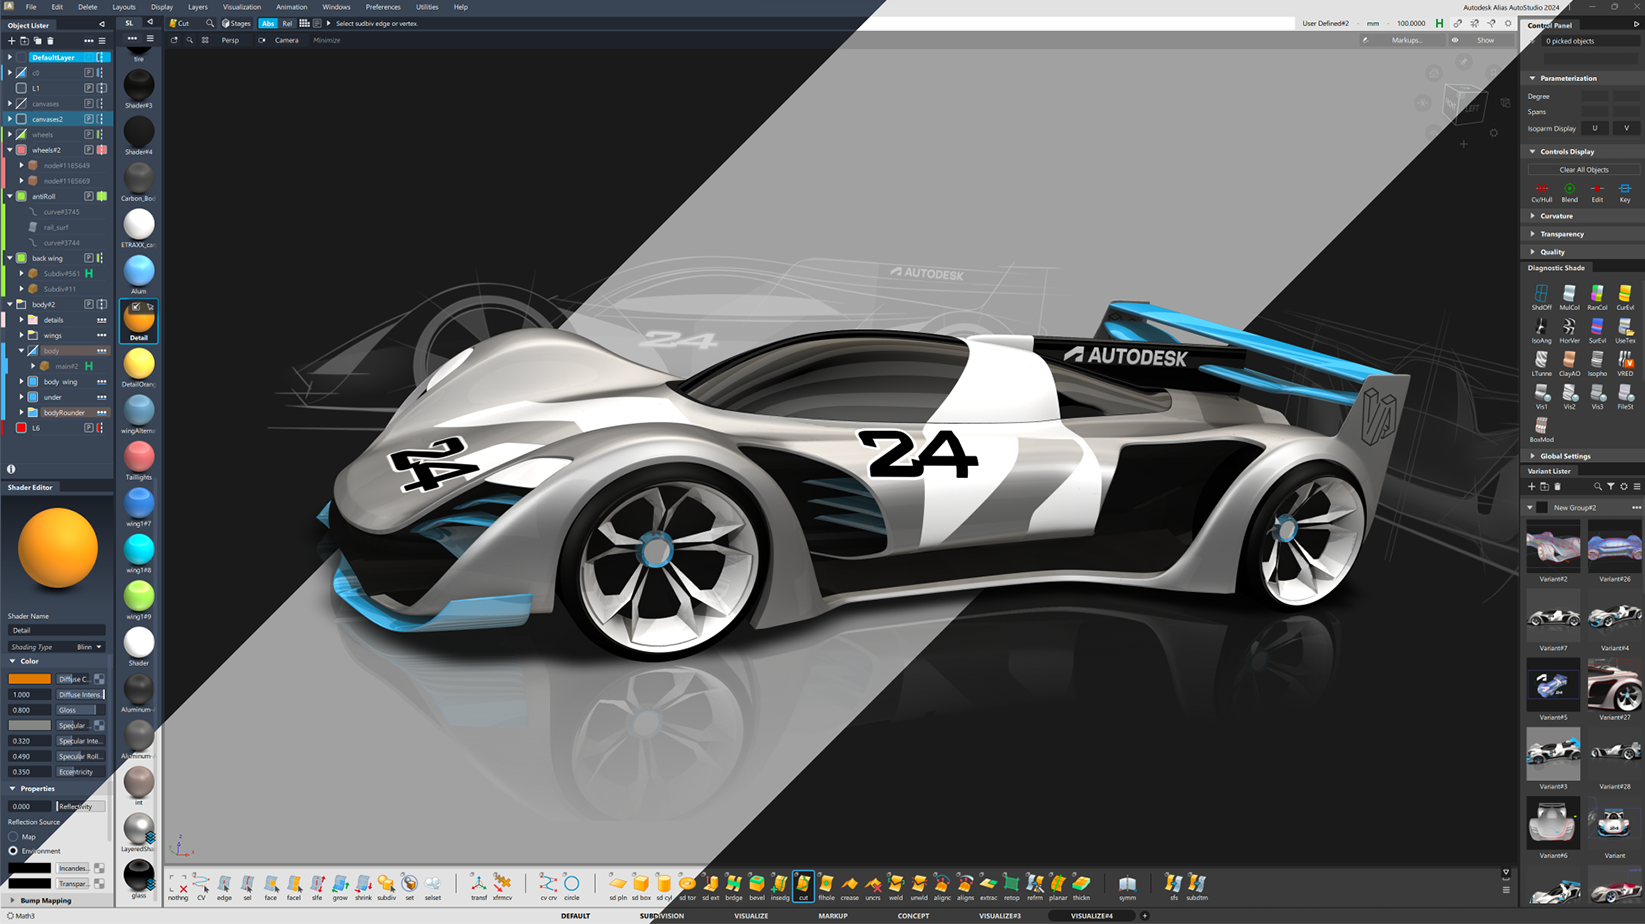The image size is (1645, 924).
Task: Open the Layouts menu
Action: tap(124, 7)
